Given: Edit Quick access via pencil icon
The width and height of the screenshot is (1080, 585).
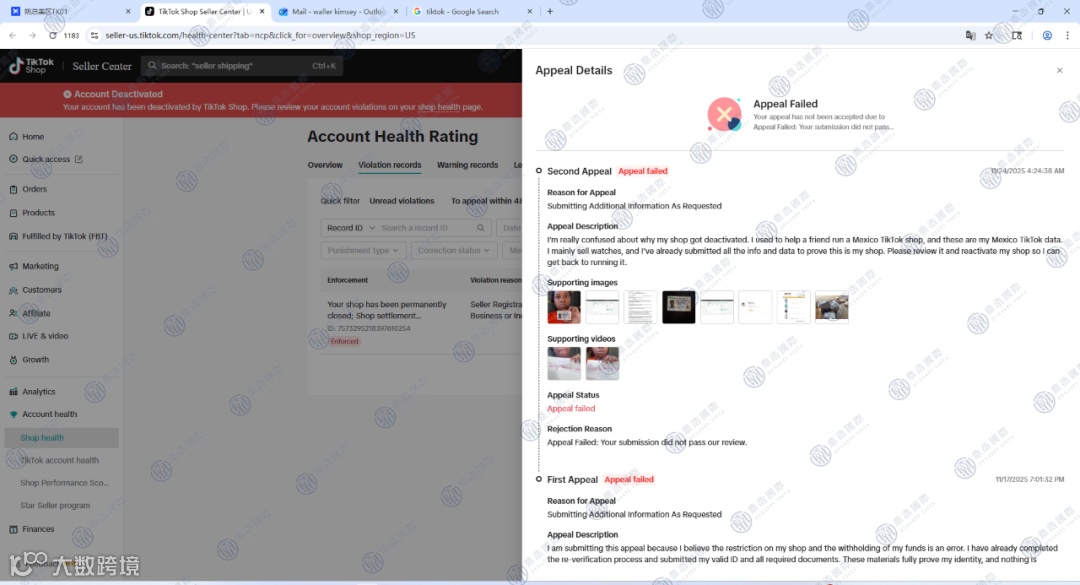Looking at the screenshot, I should [x=79, y=159].
